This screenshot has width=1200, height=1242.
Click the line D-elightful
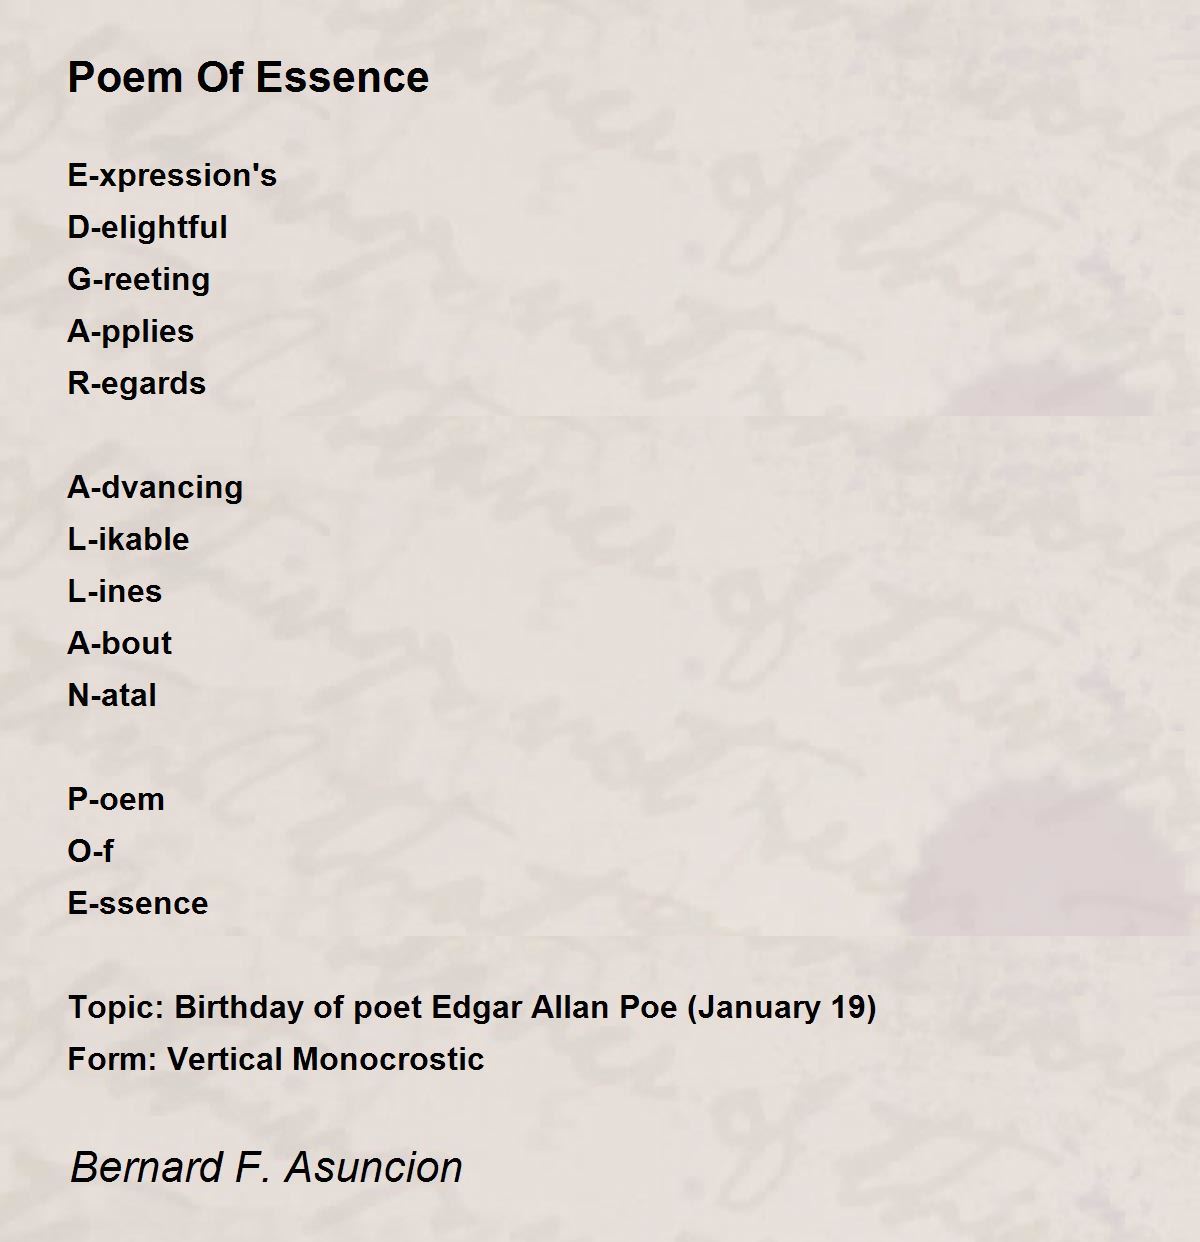coord(147,228)
